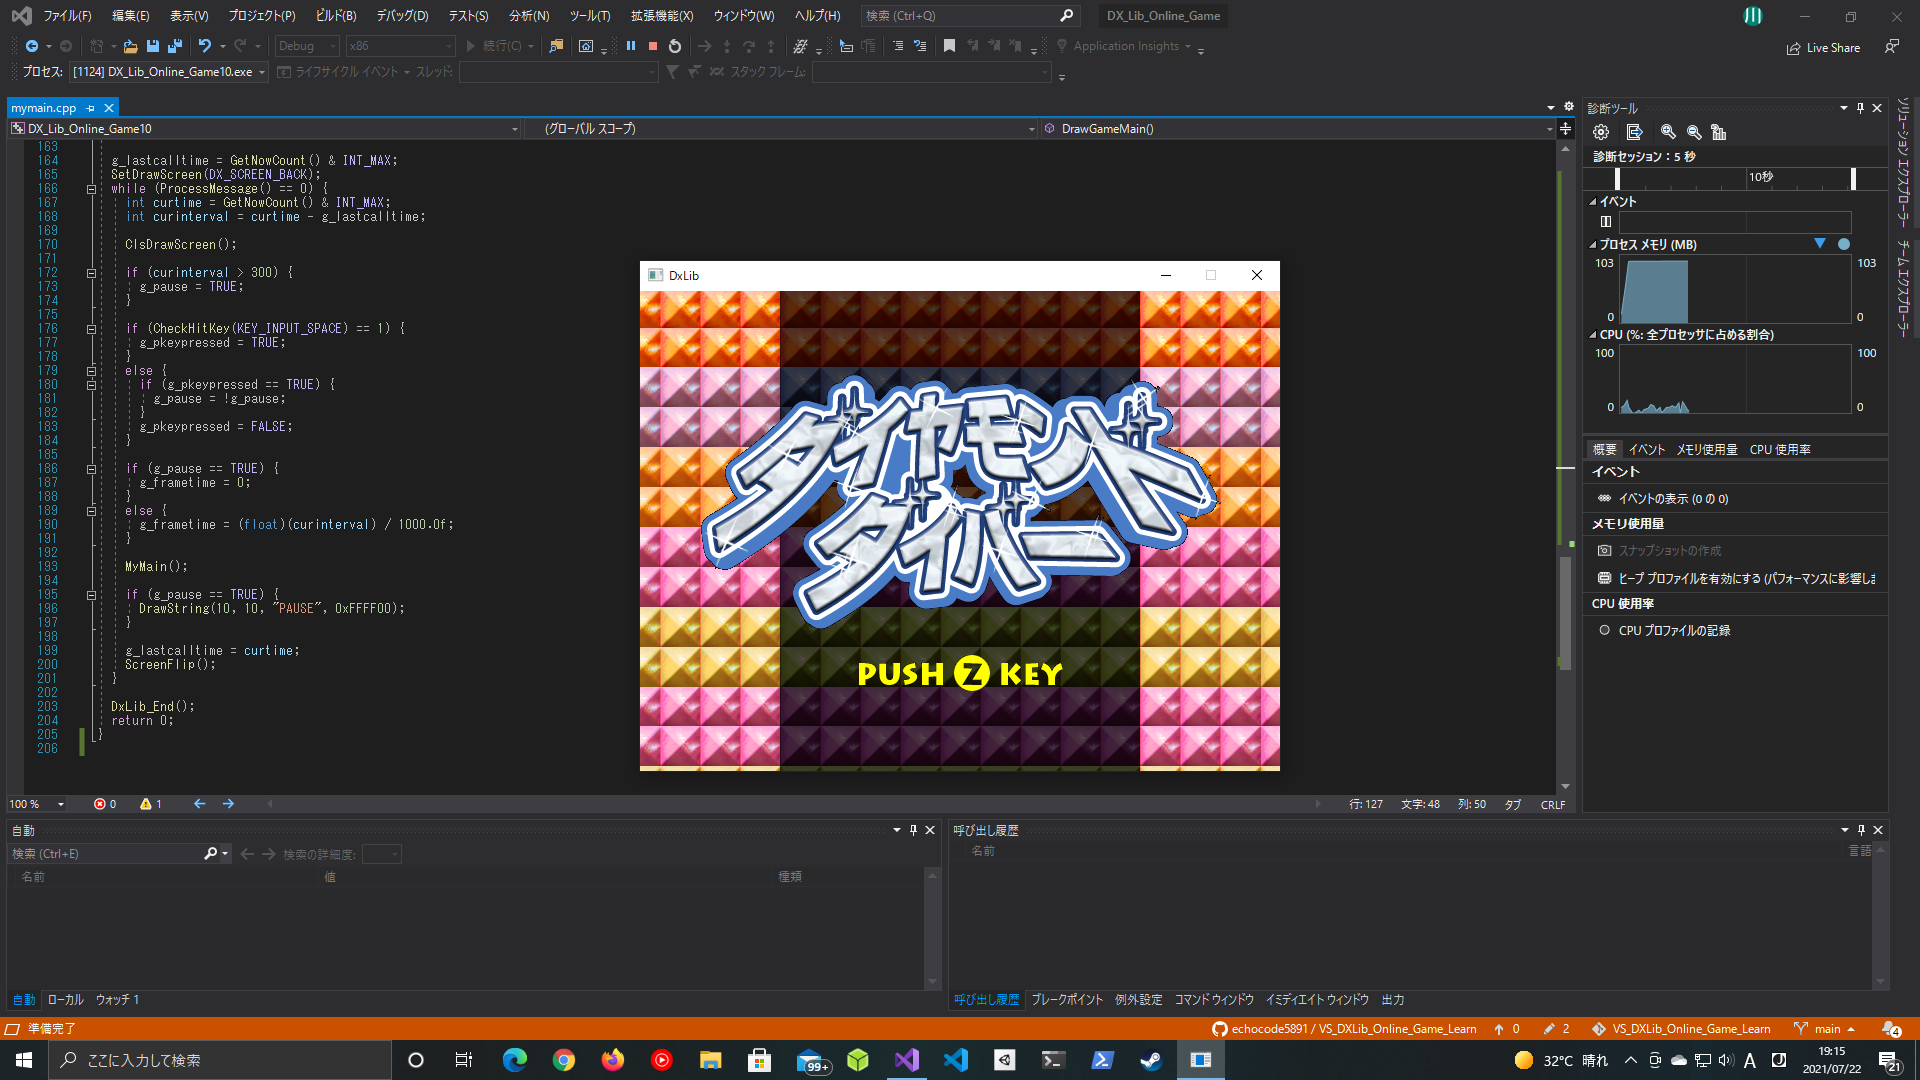Collapse the プロセス メモリ (MB) section
Image resolution: width=1920 pixels, height=1080 pixels.
[1592, 244]
